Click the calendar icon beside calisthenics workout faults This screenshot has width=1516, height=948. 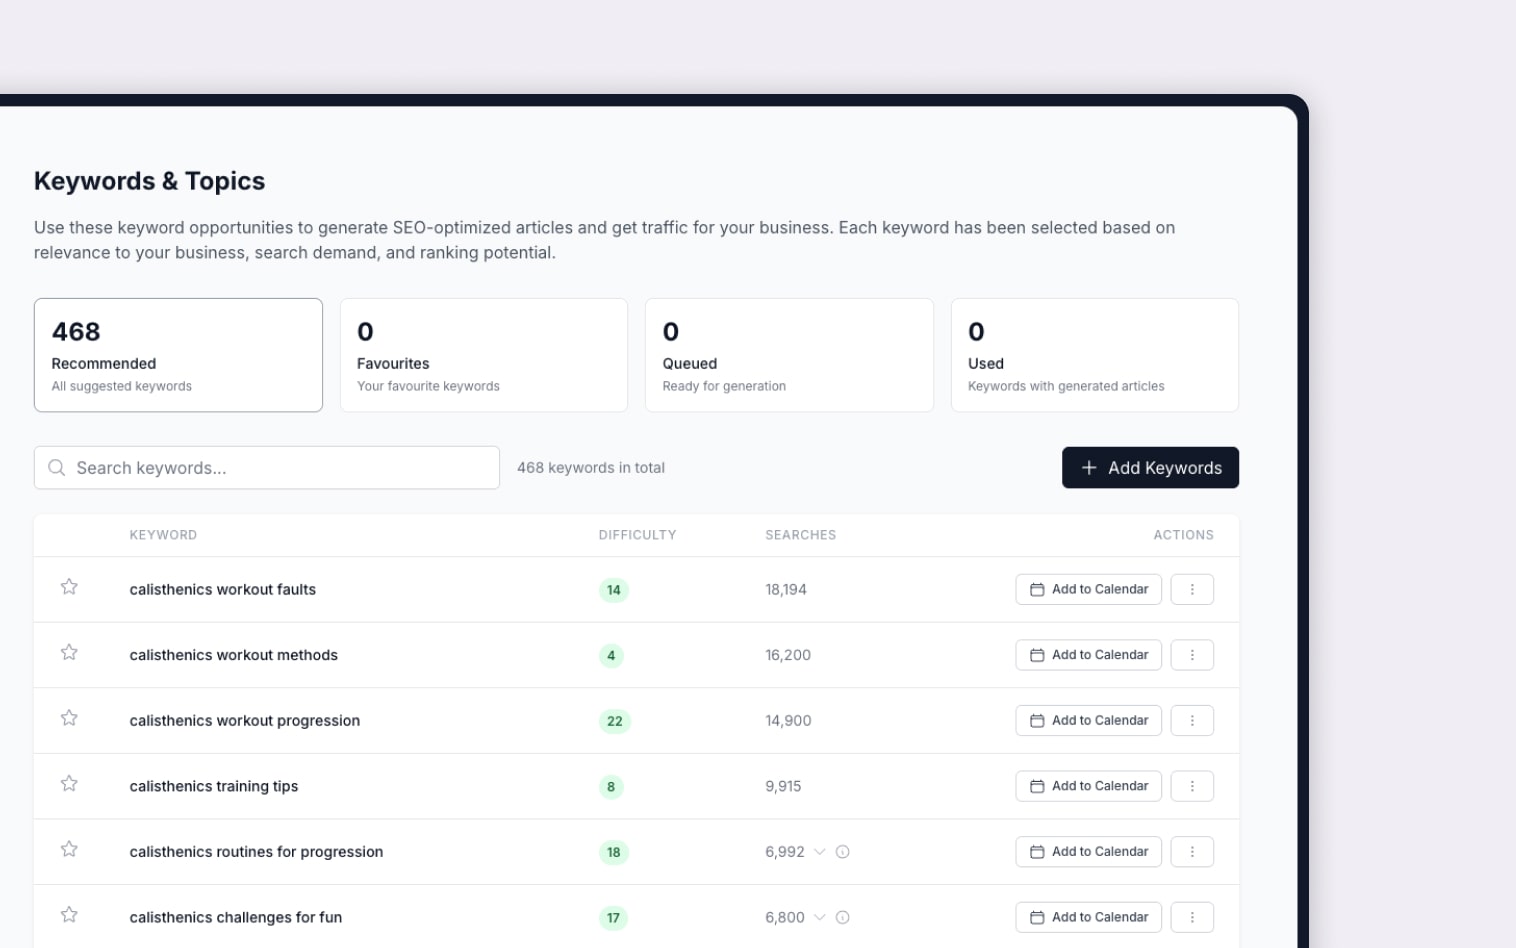point(1036,589)
